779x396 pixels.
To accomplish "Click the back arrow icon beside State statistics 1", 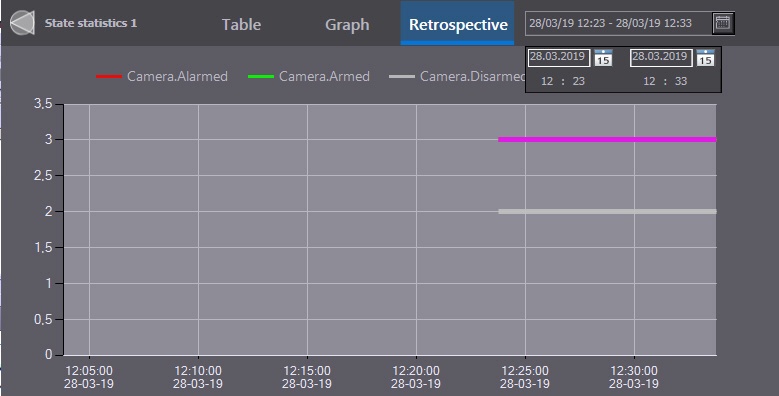I will (22, 23).
